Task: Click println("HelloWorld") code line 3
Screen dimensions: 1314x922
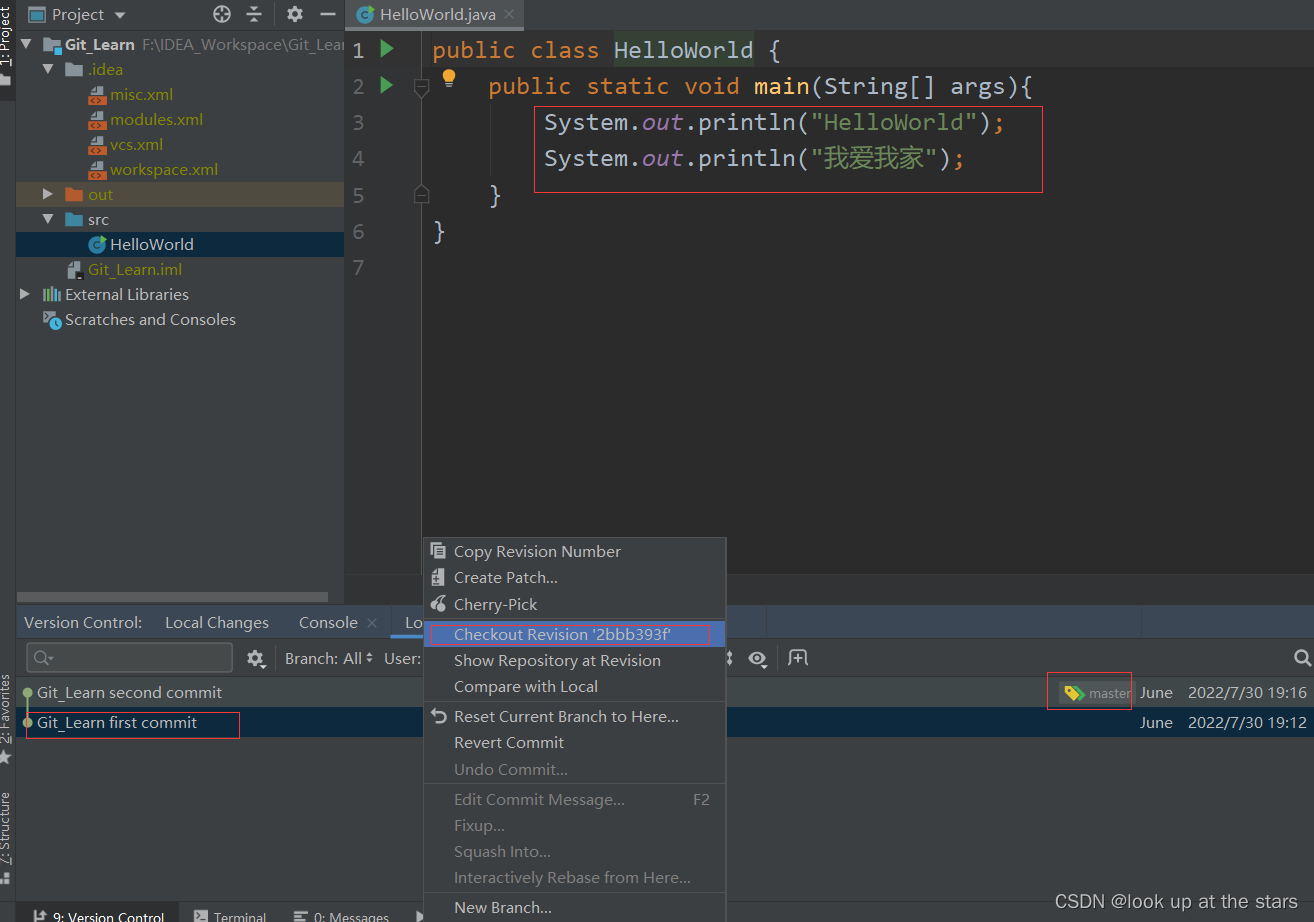Action: click(x=773, y=123)
